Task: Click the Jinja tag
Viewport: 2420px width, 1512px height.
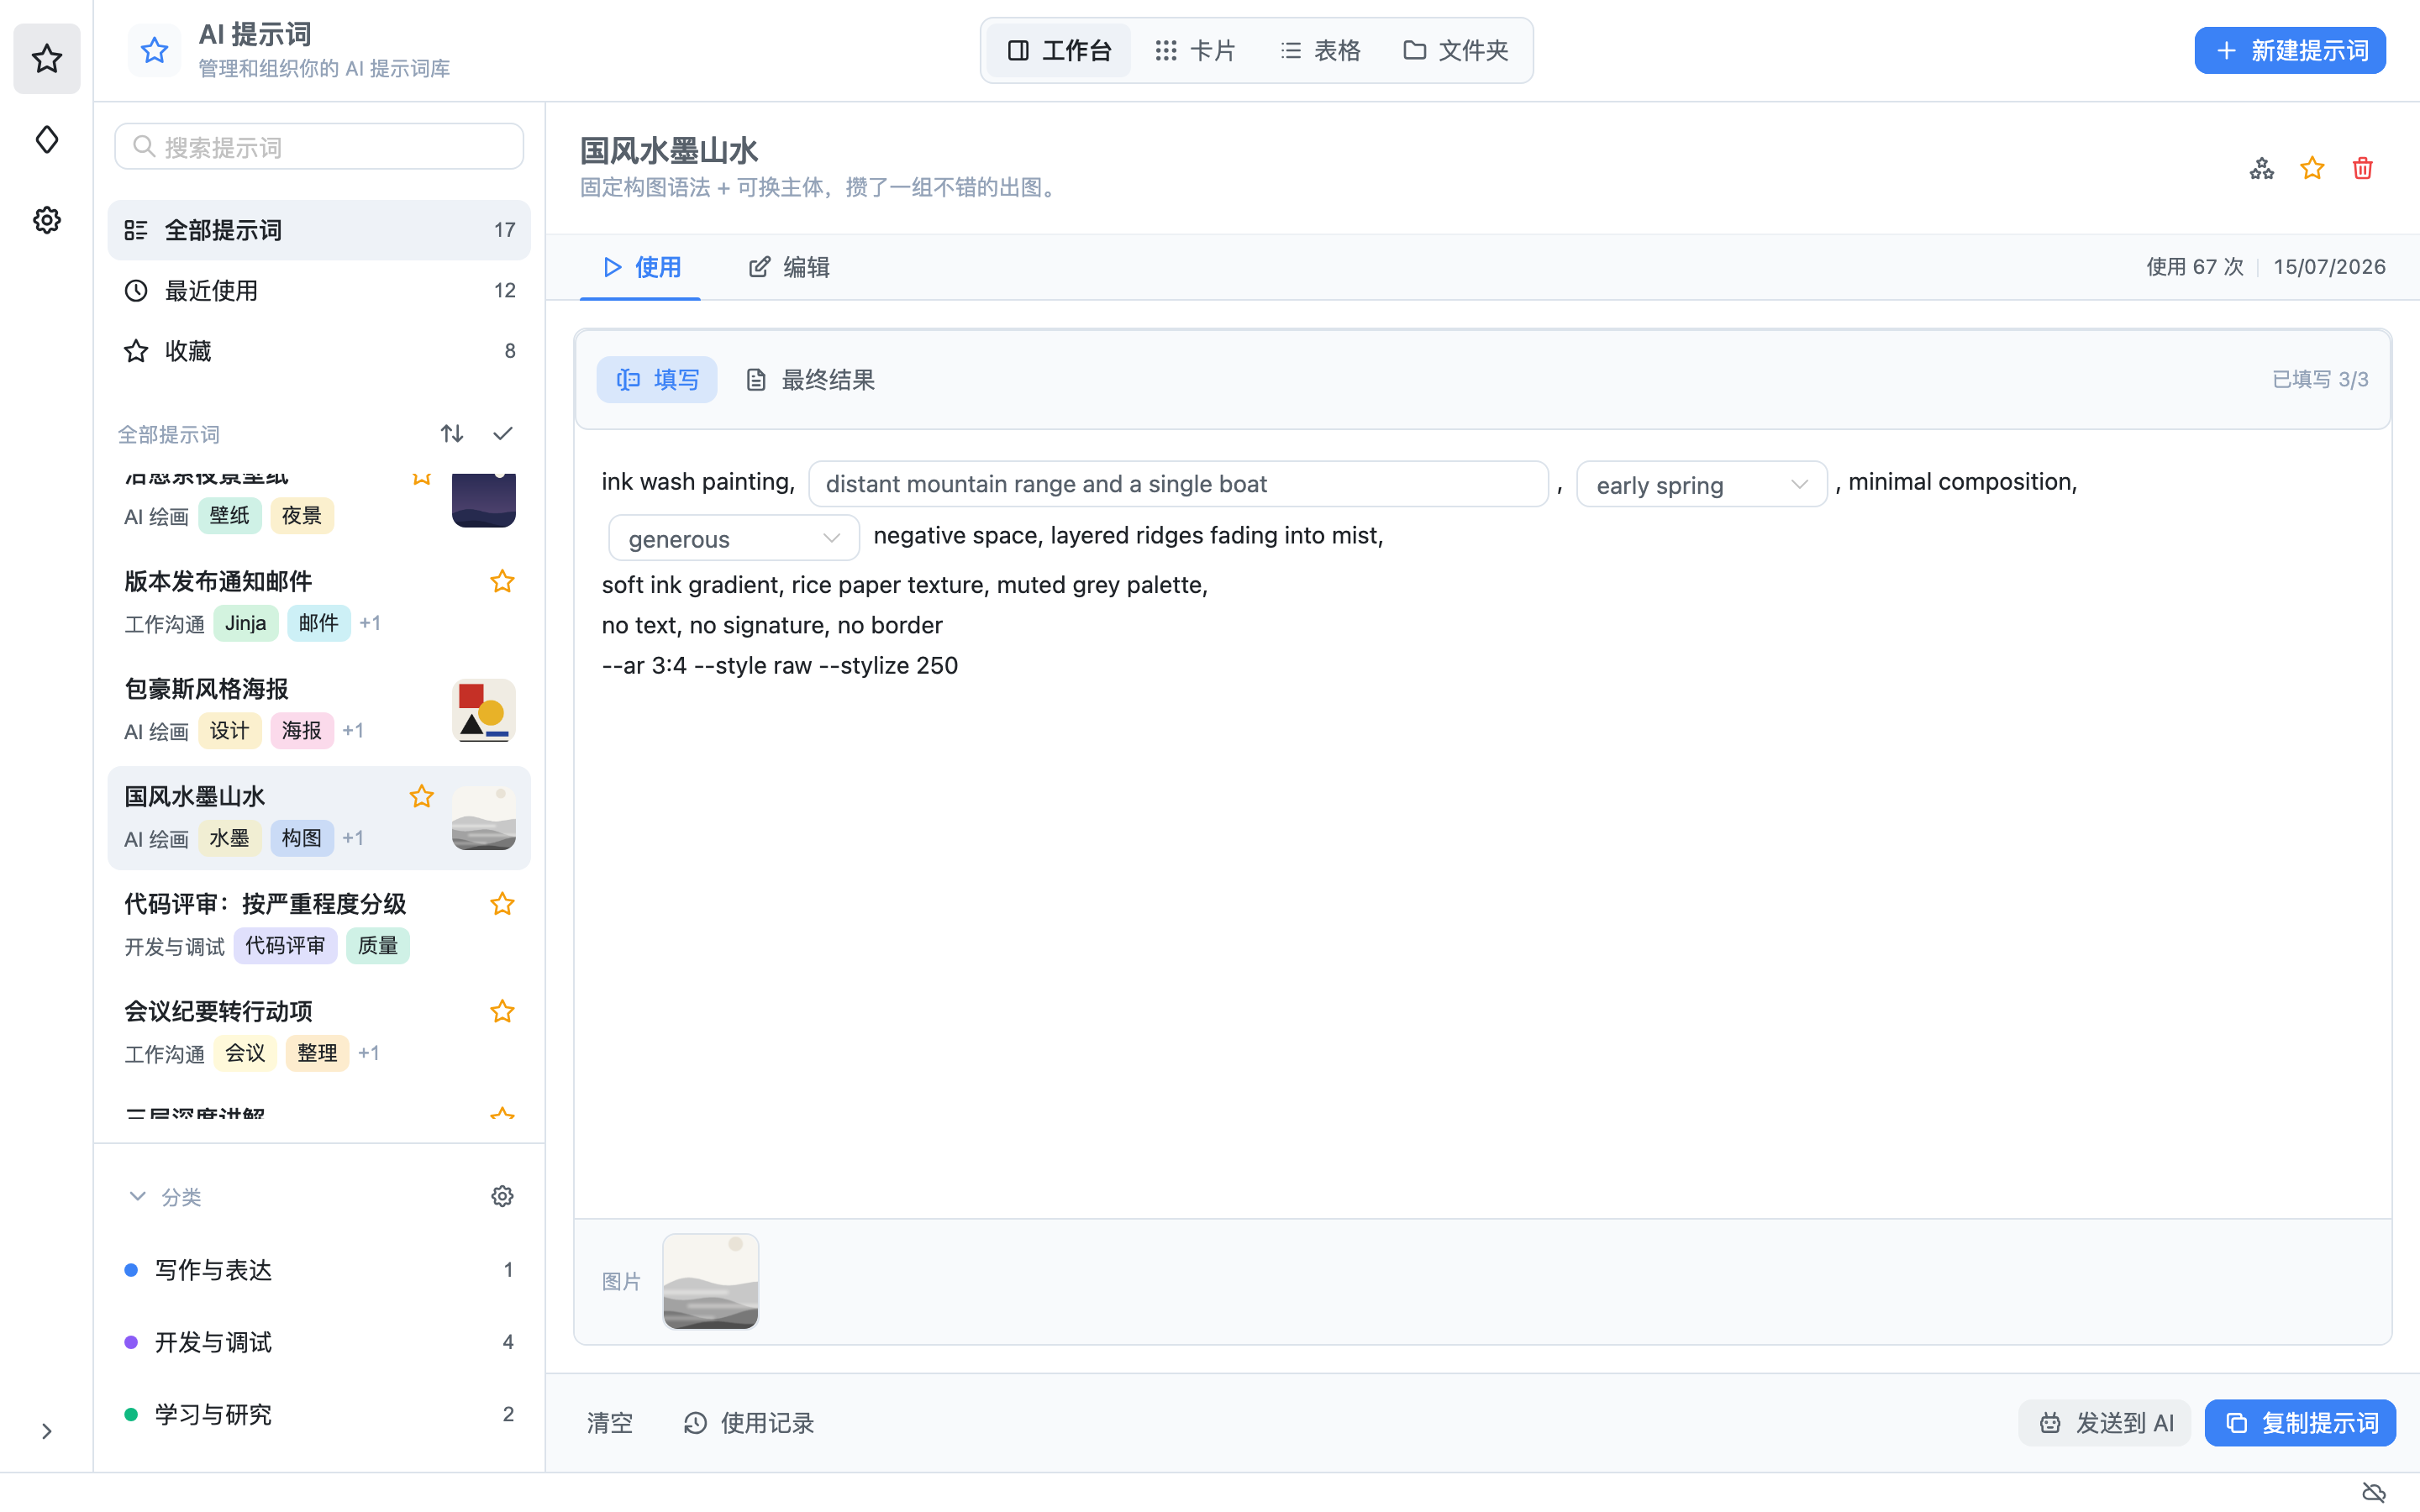Action: coord(246,623)
